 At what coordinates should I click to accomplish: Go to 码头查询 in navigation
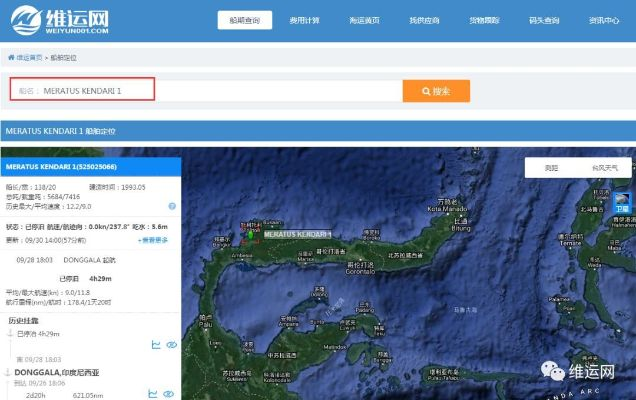point(543,20)
